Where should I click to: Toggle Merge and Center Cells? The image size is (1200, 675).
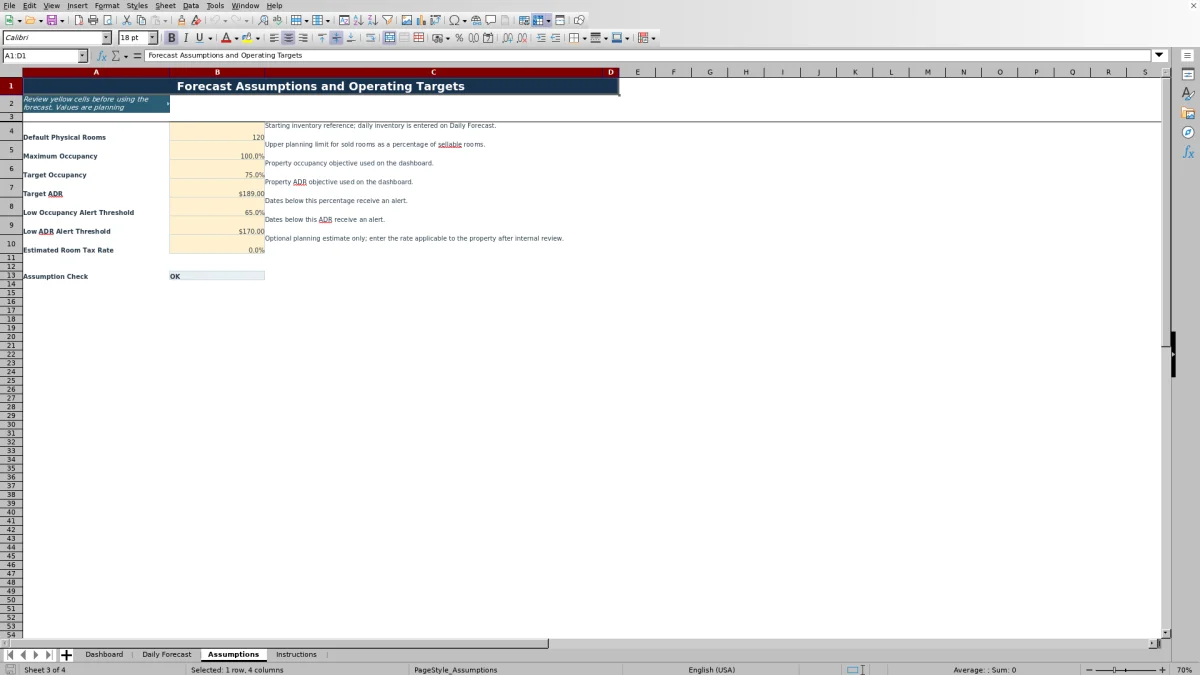click(389, 38)
